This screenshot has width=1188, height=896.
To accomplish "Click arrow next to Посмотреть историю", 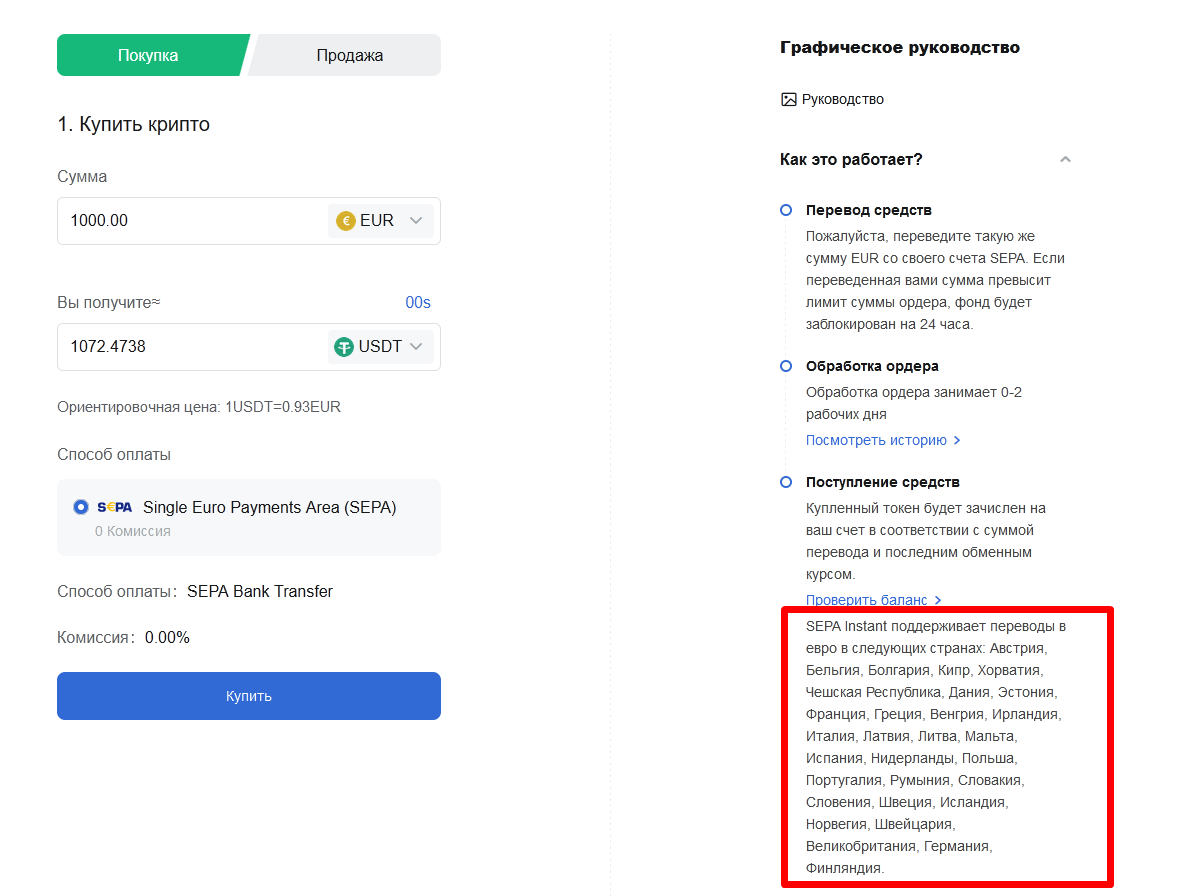I will (957, 440).
